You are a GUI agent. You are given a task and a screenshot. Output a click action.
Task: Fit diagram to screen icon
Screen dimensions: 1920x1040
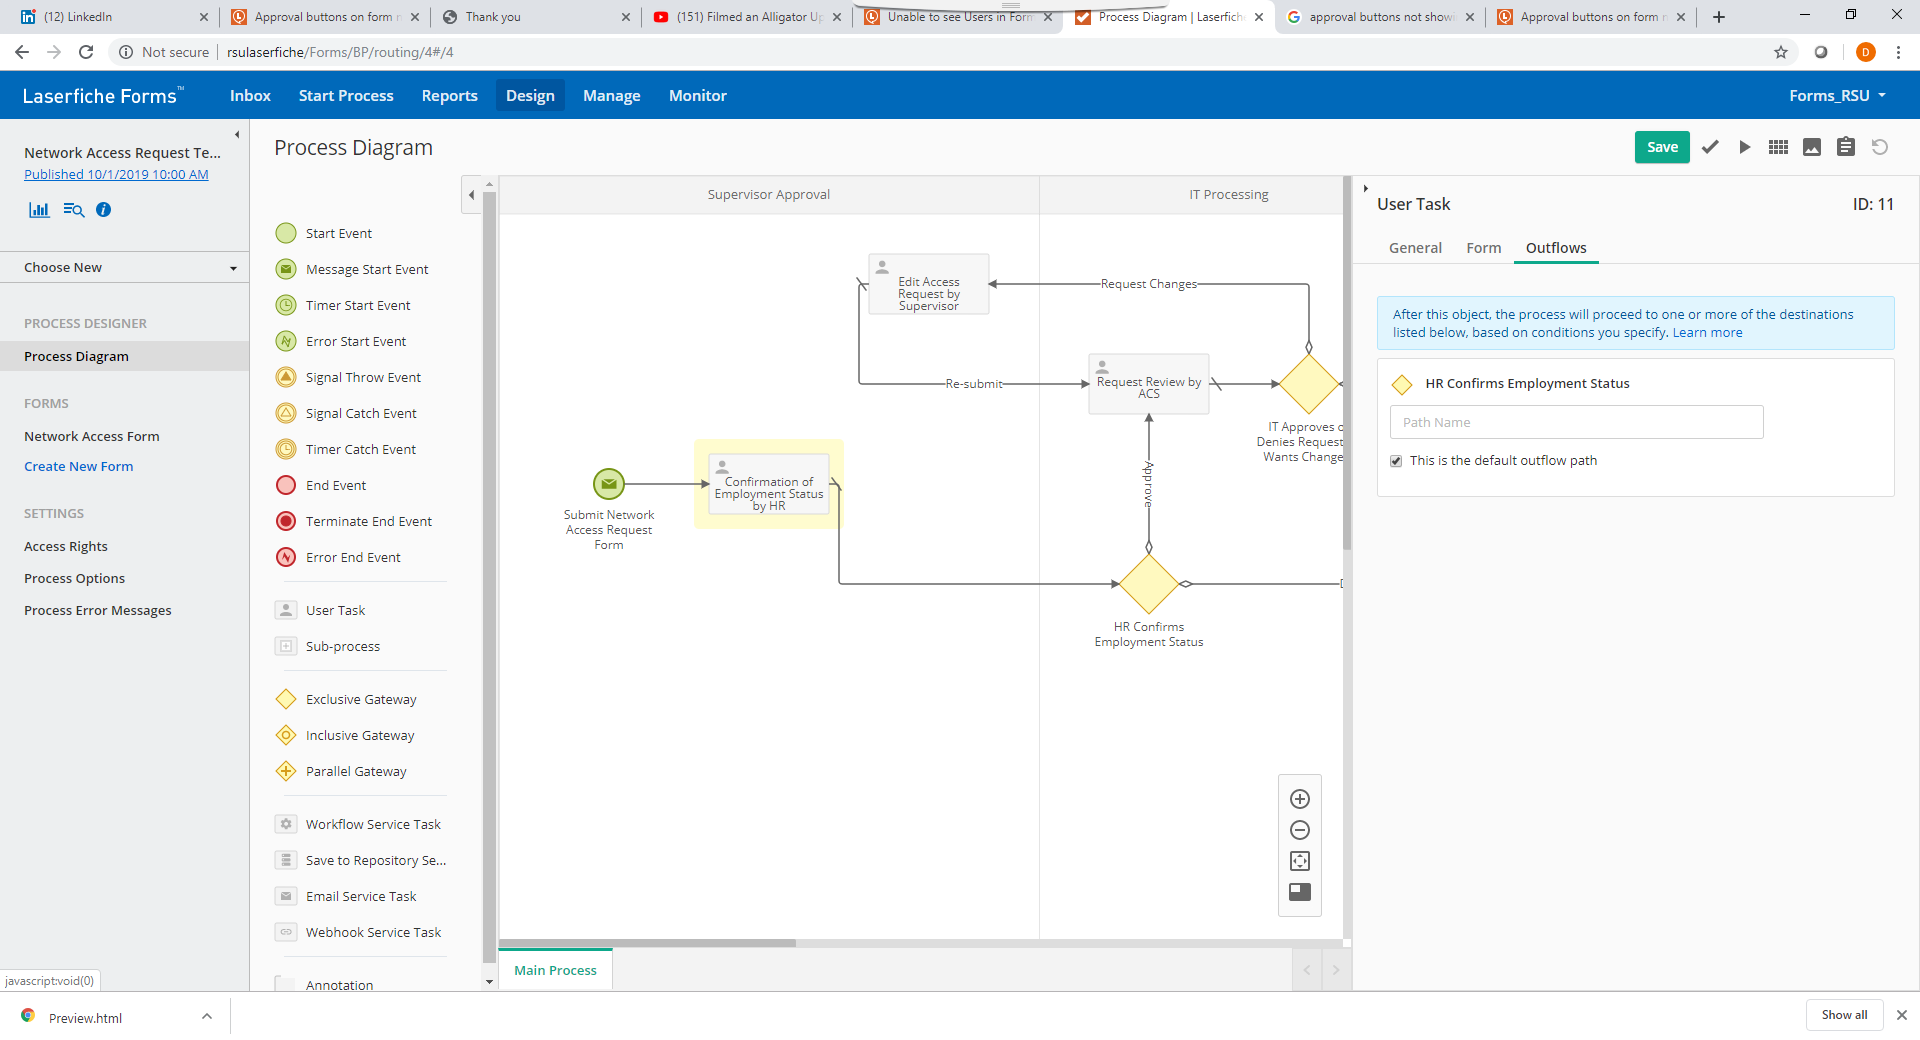pos(1300,861)
